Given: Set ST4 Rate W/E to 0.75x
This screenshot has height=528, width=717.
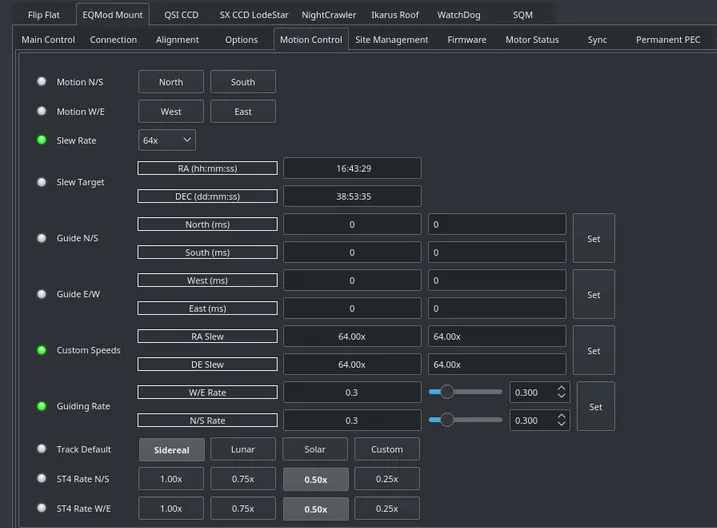Looking at the screenshot, I should (243, 509).
